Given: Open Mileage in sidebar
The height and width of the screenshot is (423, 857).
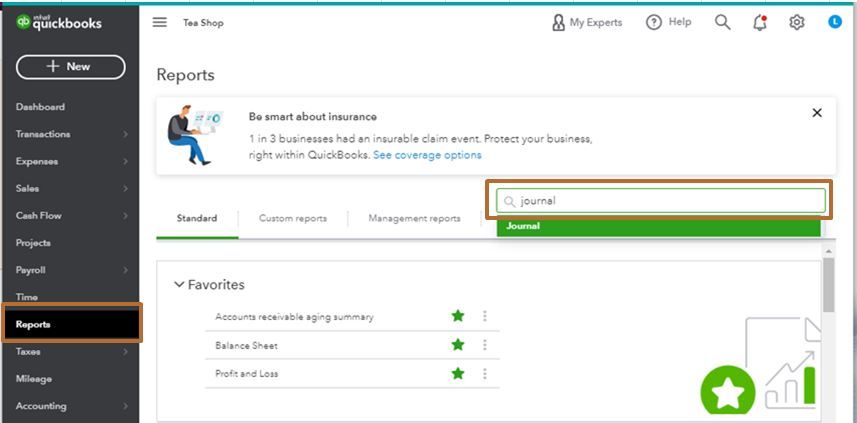Looking at the screenshot, I should coord(34,379).
